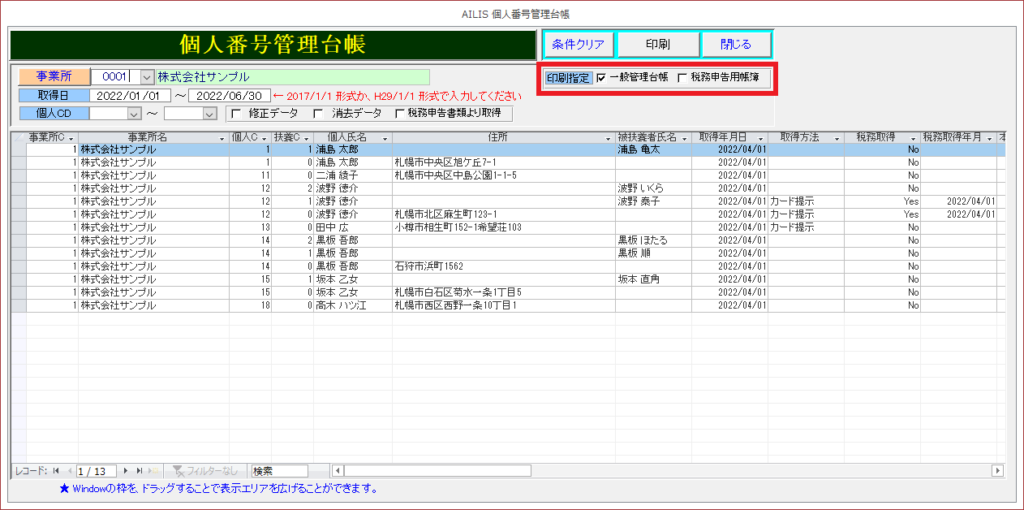
Task: Open 個人氏名 column header filter
Action: tap(384, 137)
